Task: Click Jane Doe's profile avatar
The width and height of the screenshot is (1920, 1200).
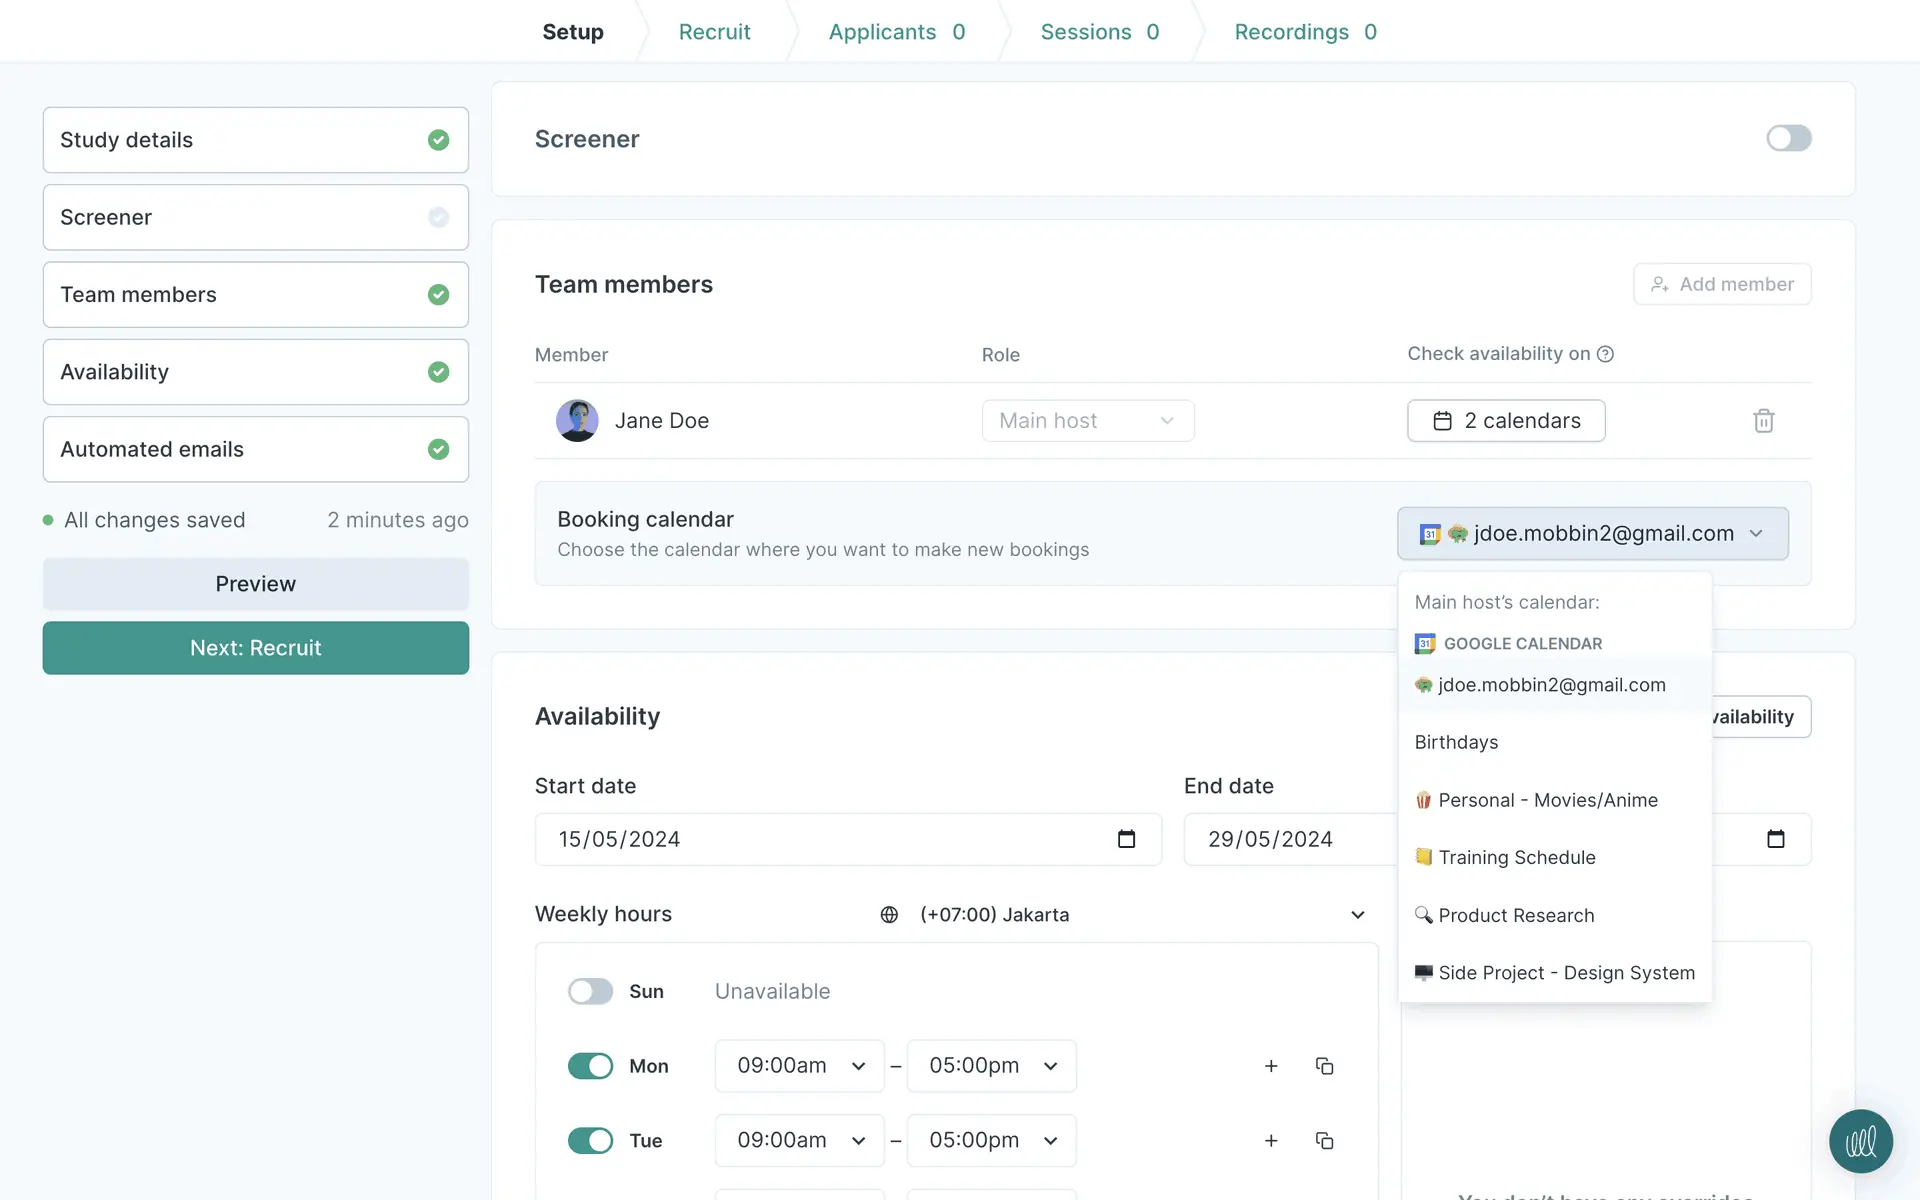Action: (x=577, y=421)
